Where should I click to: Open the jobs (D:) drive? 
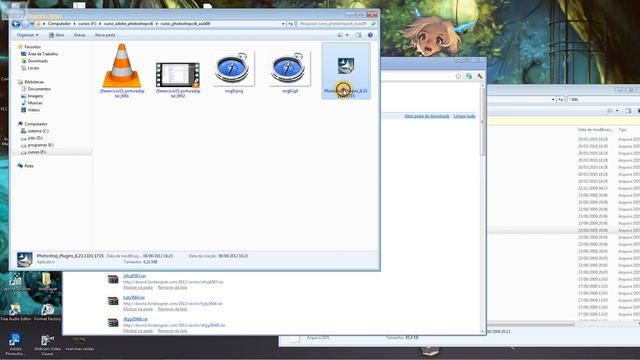click(32, 138)
